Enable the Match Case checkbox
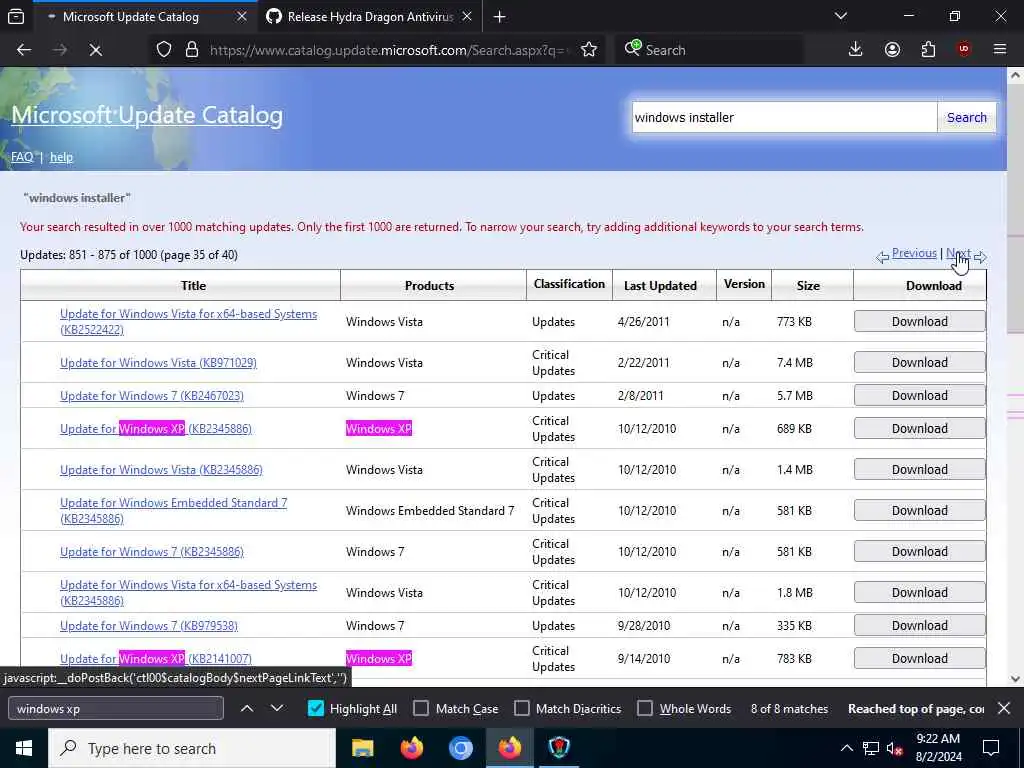1024x768 pixels. pyautogui.click(x=421, y=709)
